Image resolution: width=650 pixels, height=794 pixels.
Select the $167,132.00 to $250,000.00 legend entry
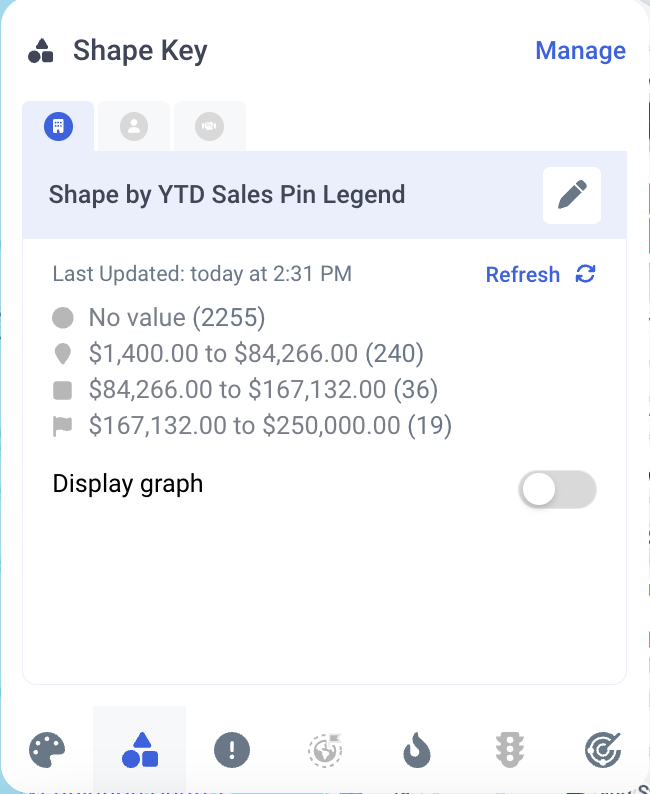(270, 426)
